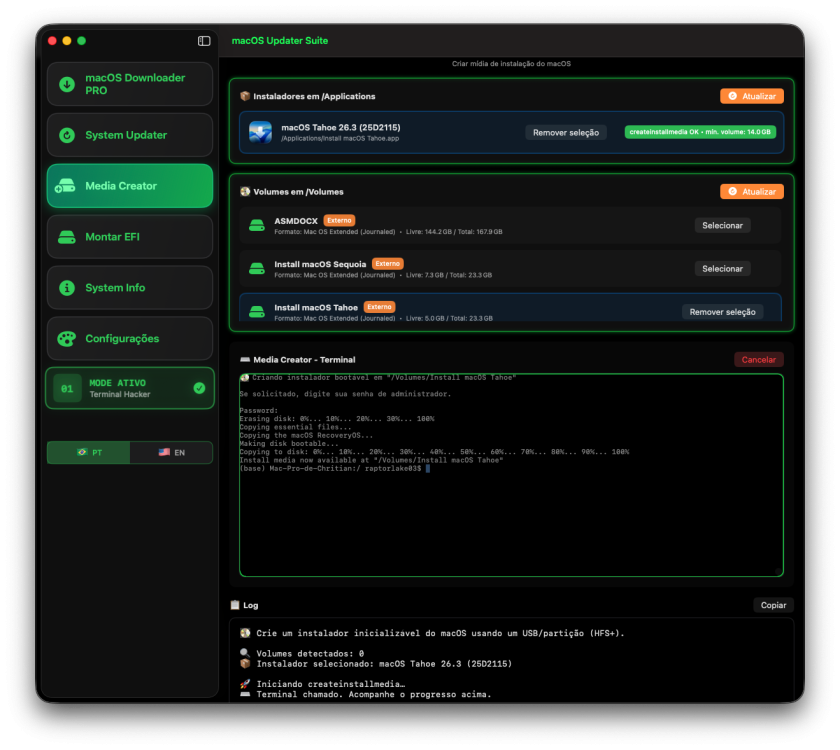Click the createinstallmedia OK status badge
Image resolution: width=840 pixels, height=750 pixels.
(700, 132)
